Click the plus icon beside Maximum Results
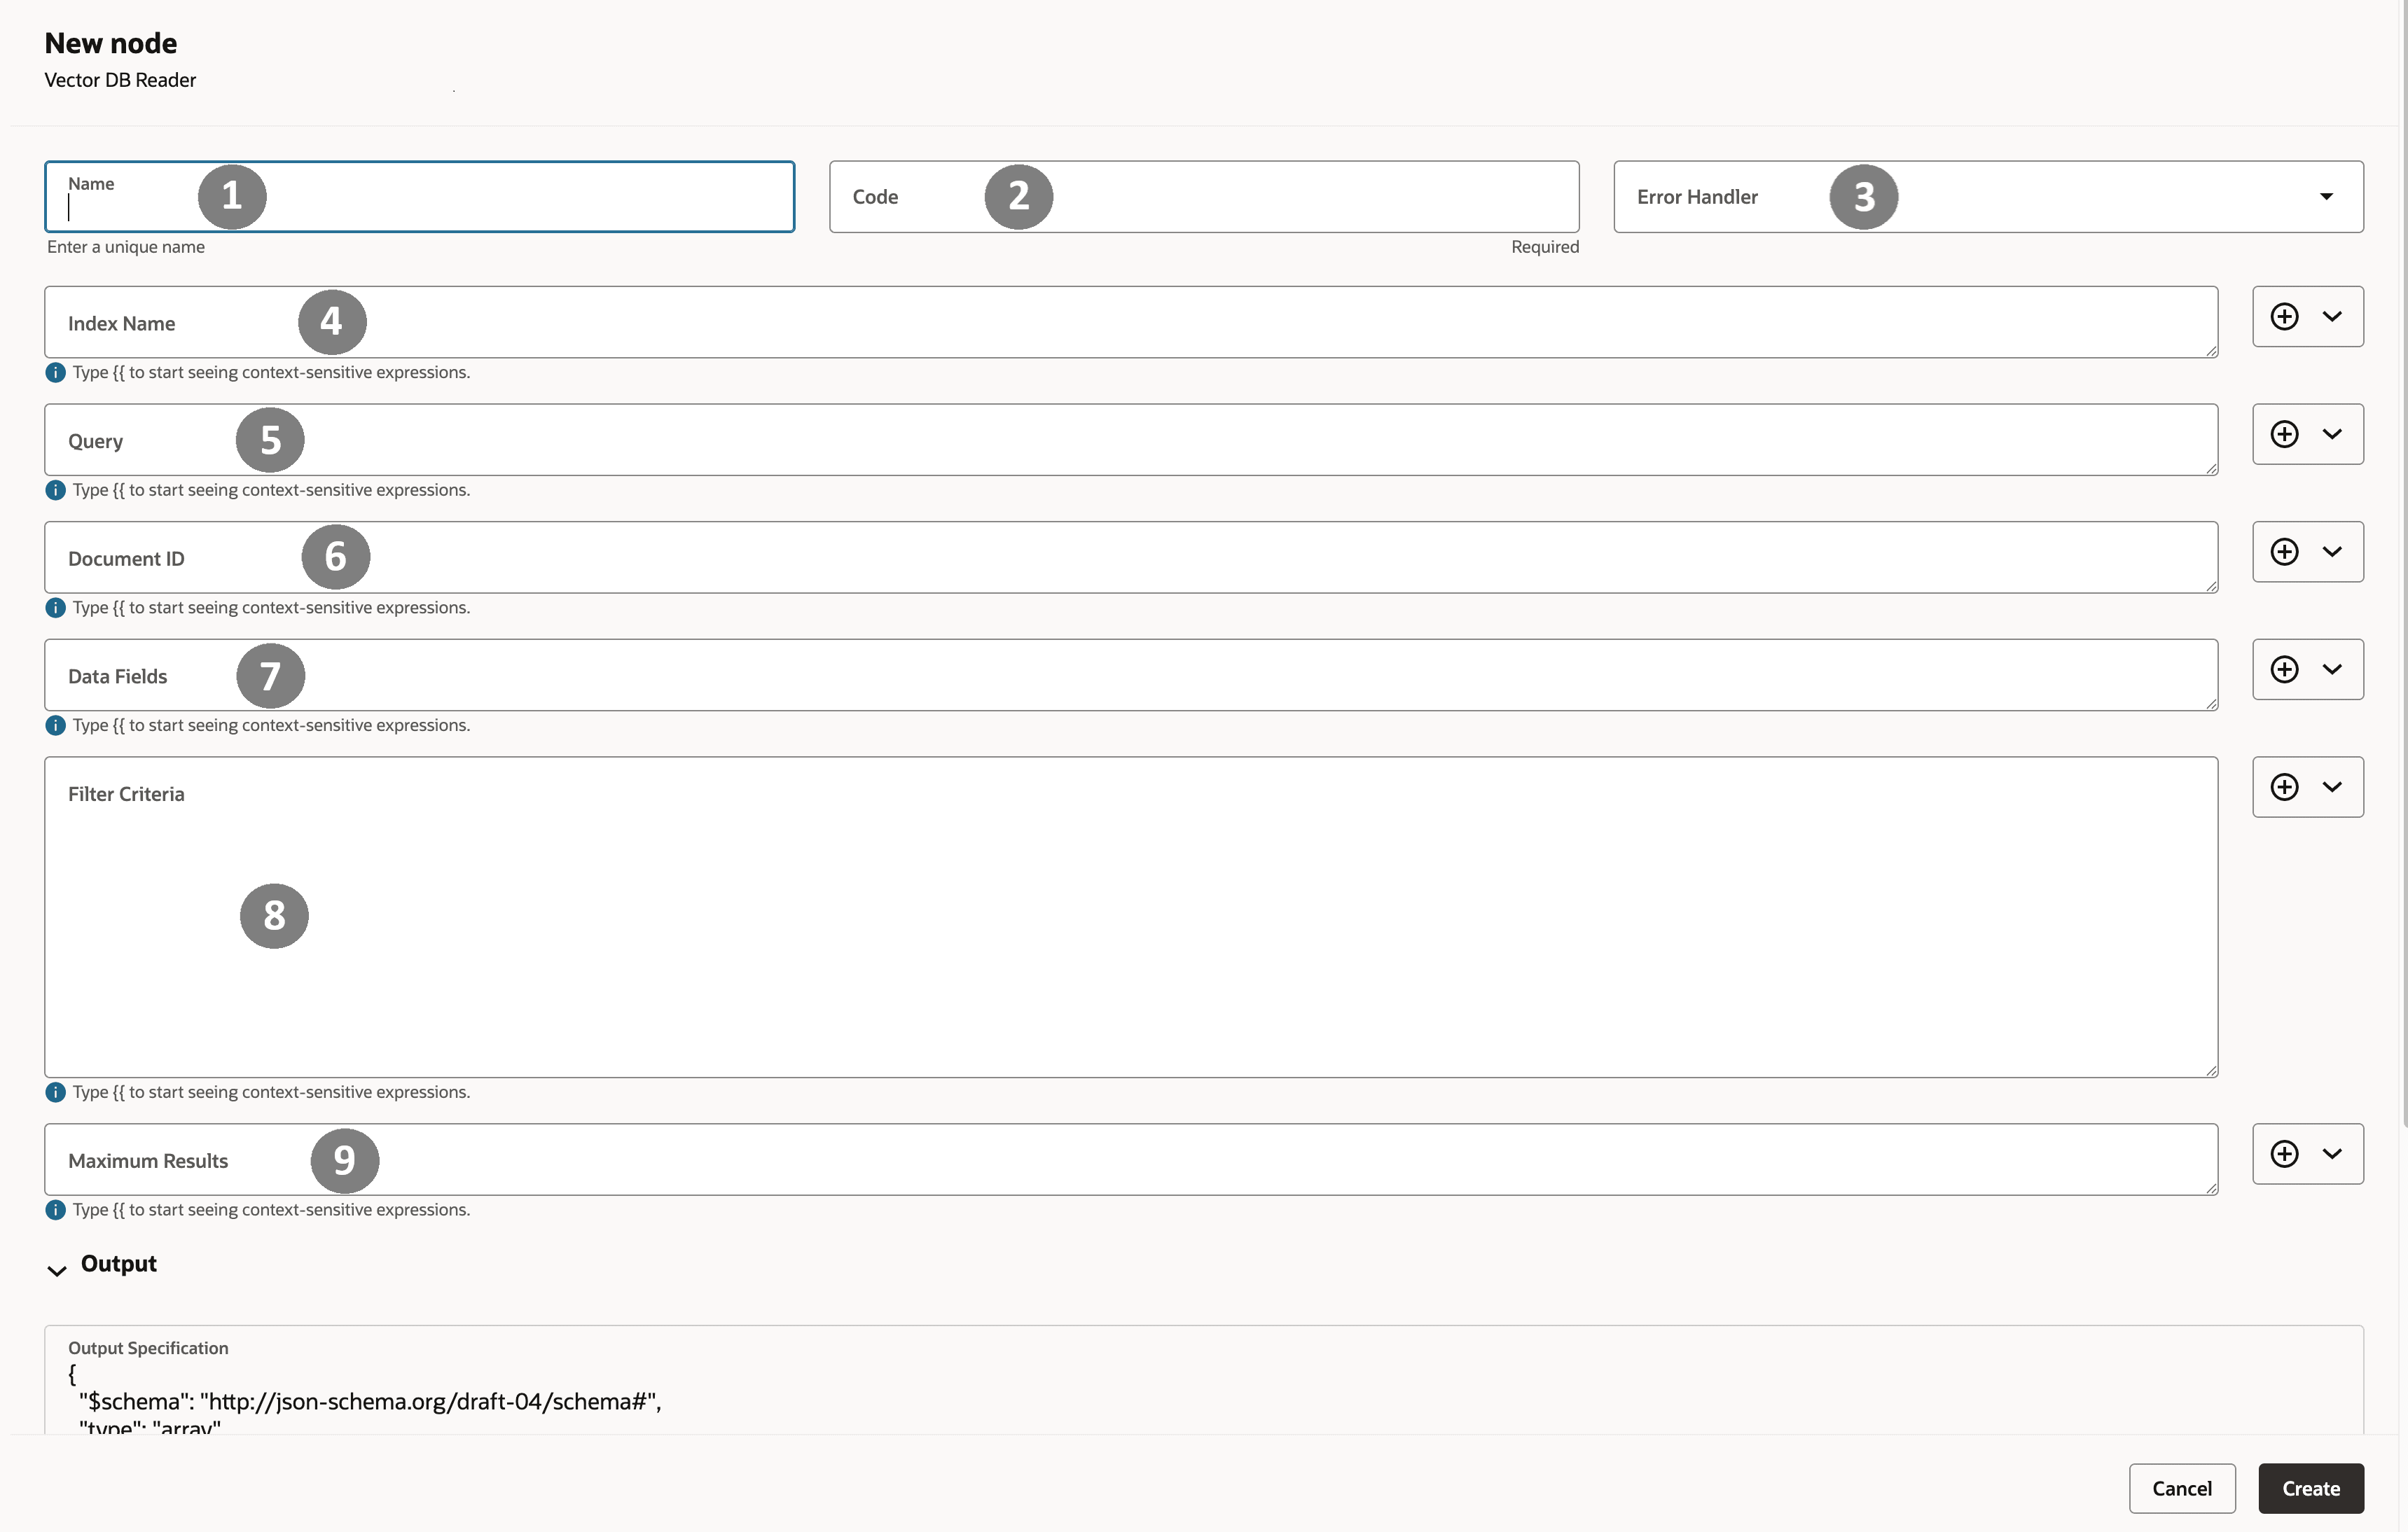Viewport: 2408px width, 1532px height. (x=2284, y=1154)
